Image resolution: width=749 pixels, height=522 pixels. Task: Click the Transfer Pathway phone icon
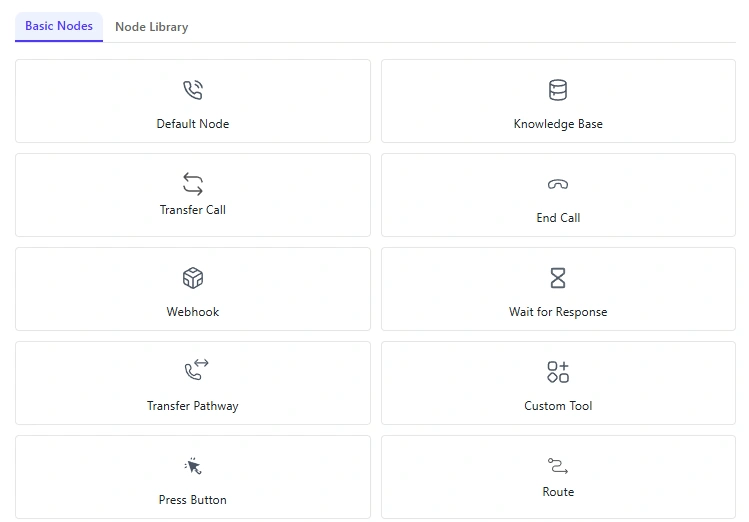(x=195, y=370)
